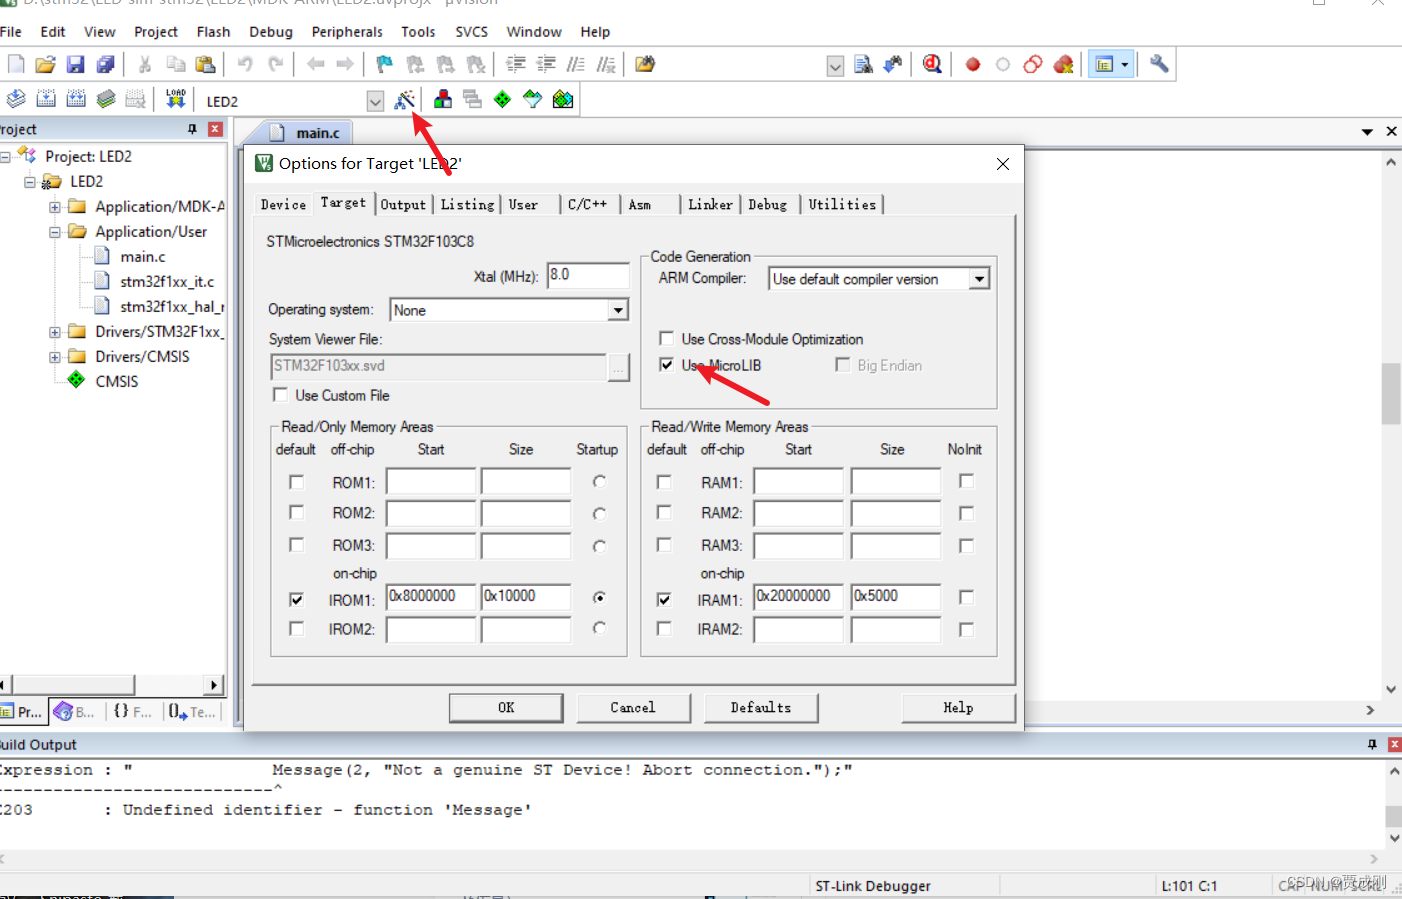The height and width of the screenshot is (899, 1402).
Task: Save the current file using the floppy icon
Action: (x=75, y=65)
